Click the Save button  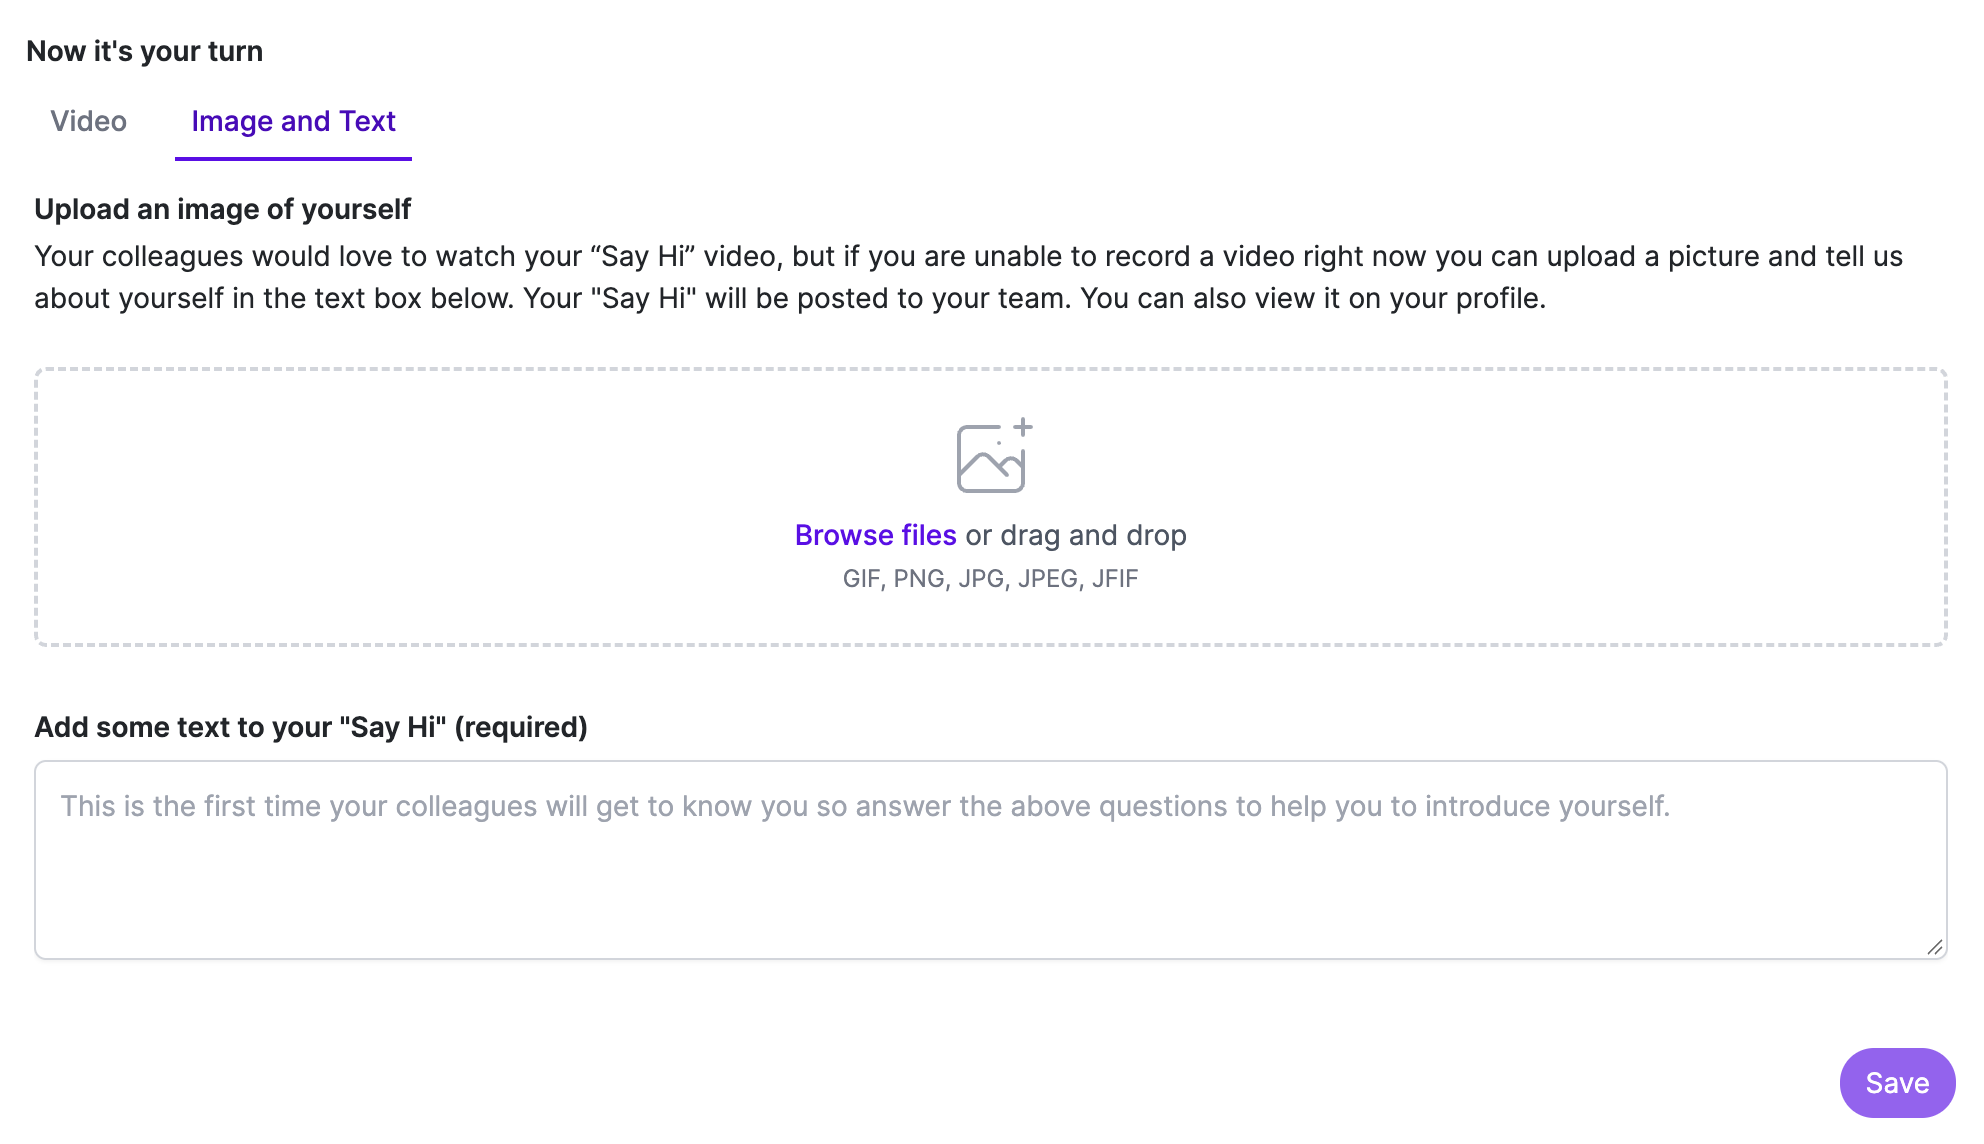(1897, 1082)
